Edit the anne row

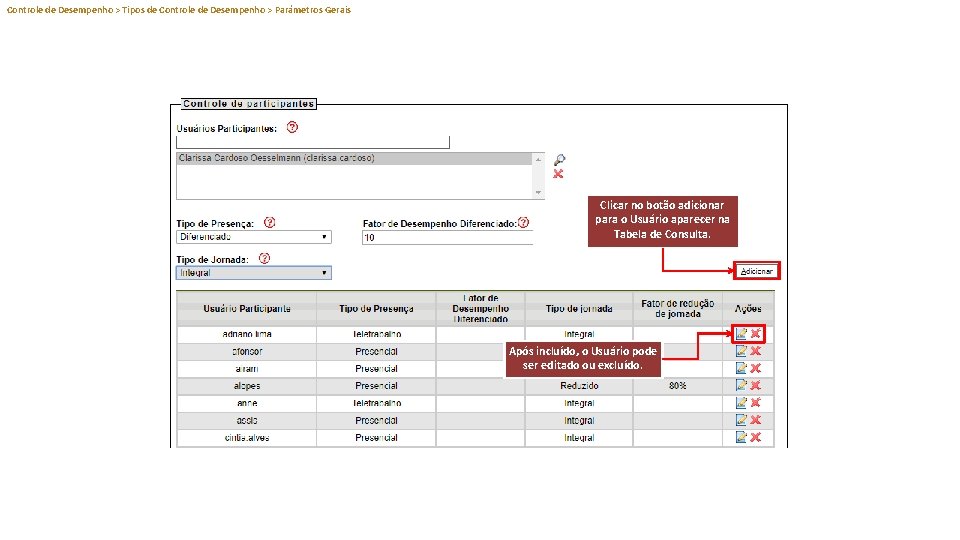point(741,402)
